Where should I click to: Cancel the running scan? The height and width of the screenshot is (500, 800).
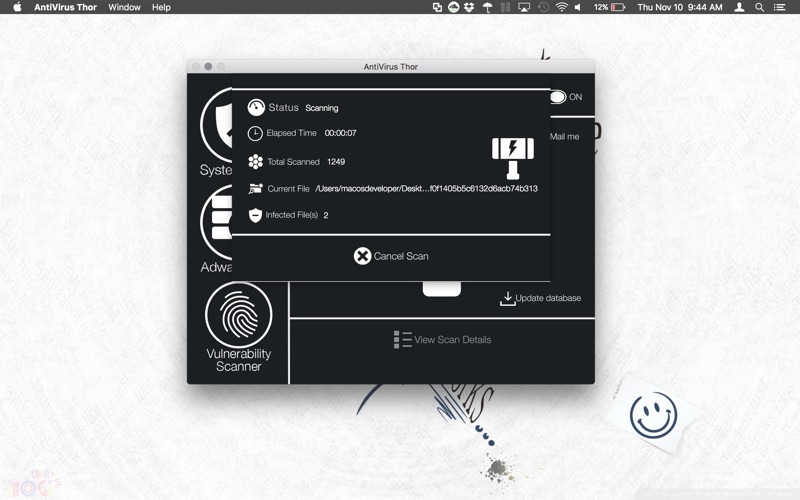click(x=391, y=256)
